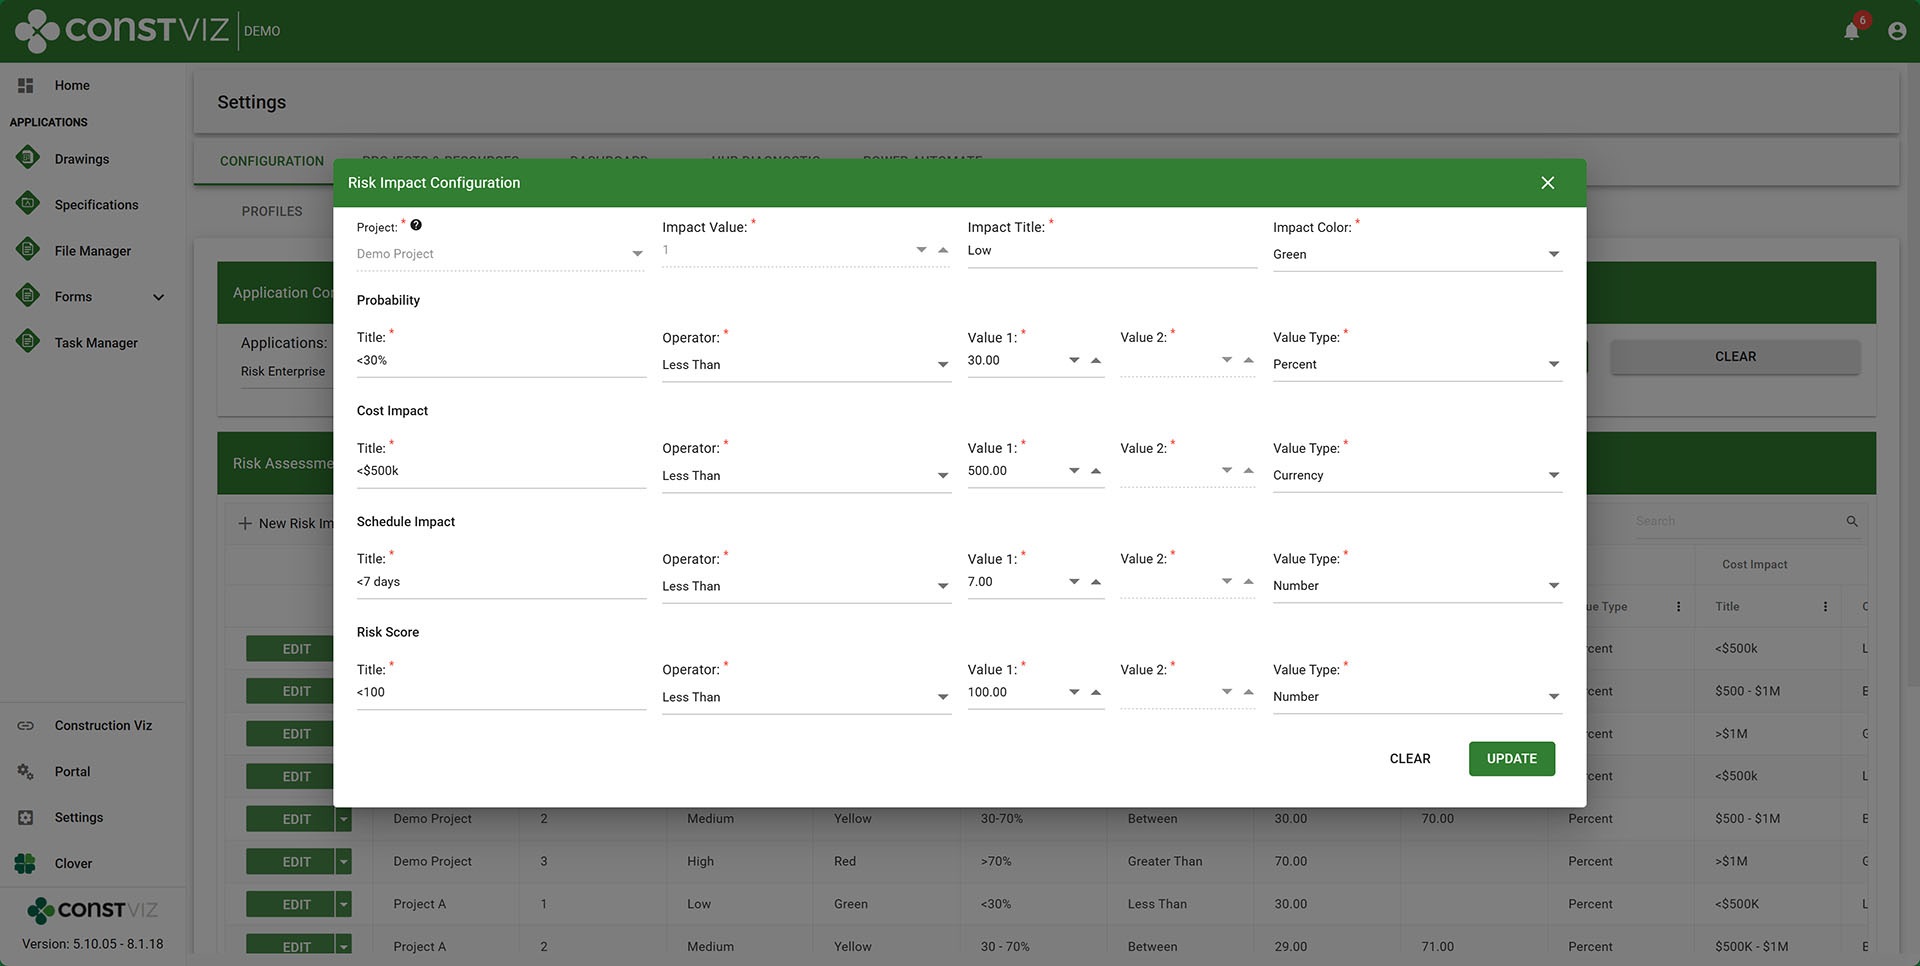
Task: Select the Profiles tab
Action: pos(272,211)
